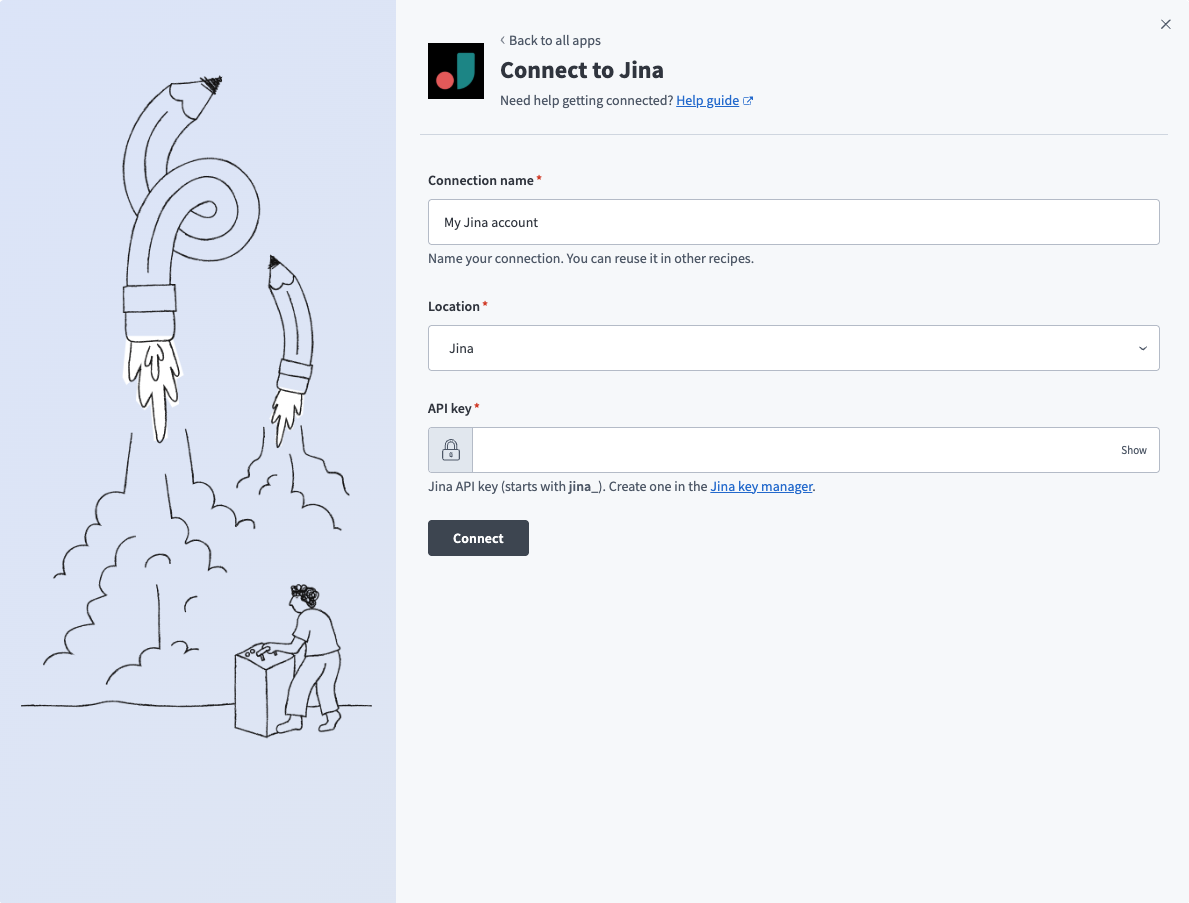Click the Connect button
1189x903 pixels.
pos(478,538)
